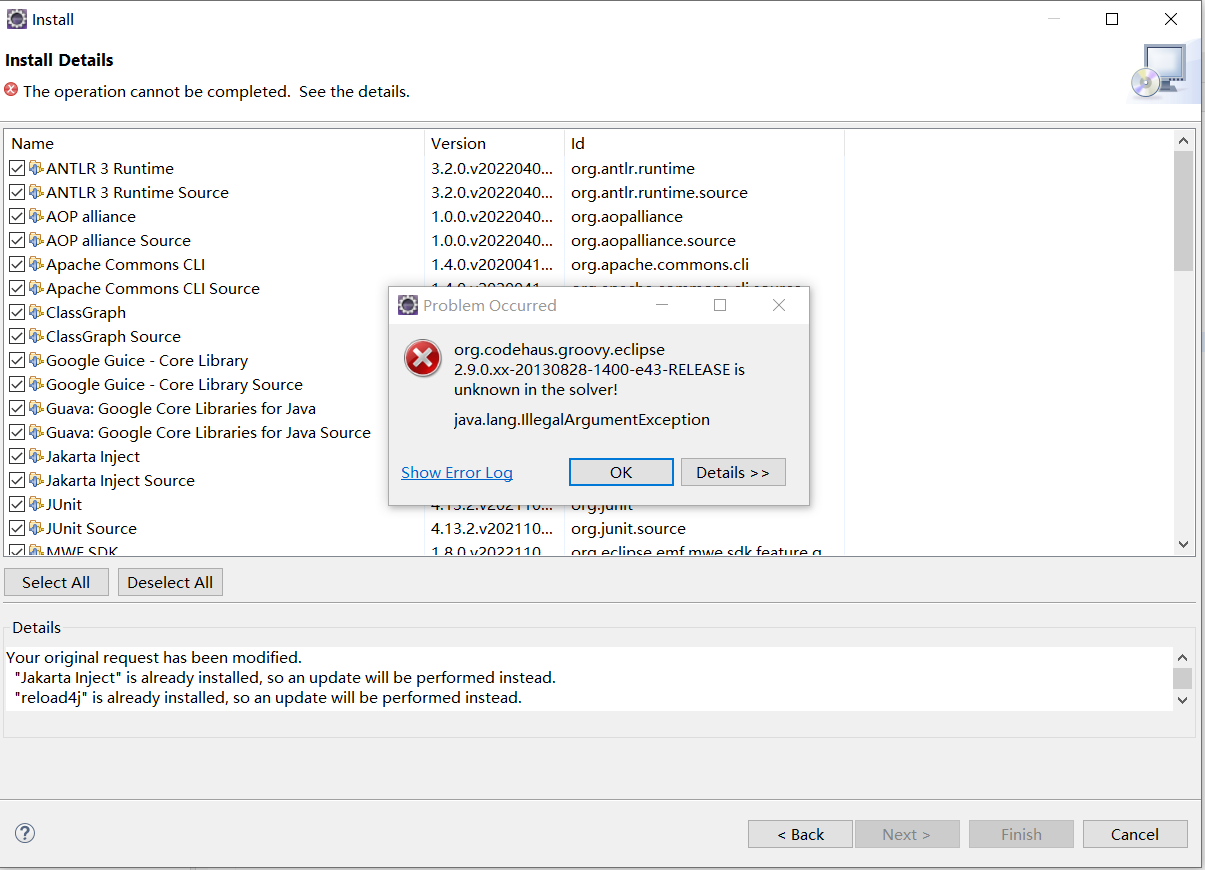The width and height of the screenshot is (1205, 870).
Task: Select the org.junit.source Id cell
Action: (x=628, y=528)
